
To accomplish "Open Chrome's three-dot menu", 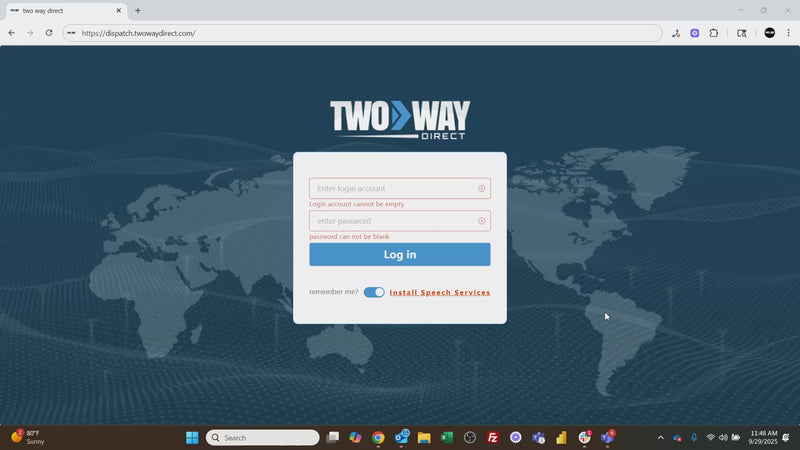I will [788, 33].
